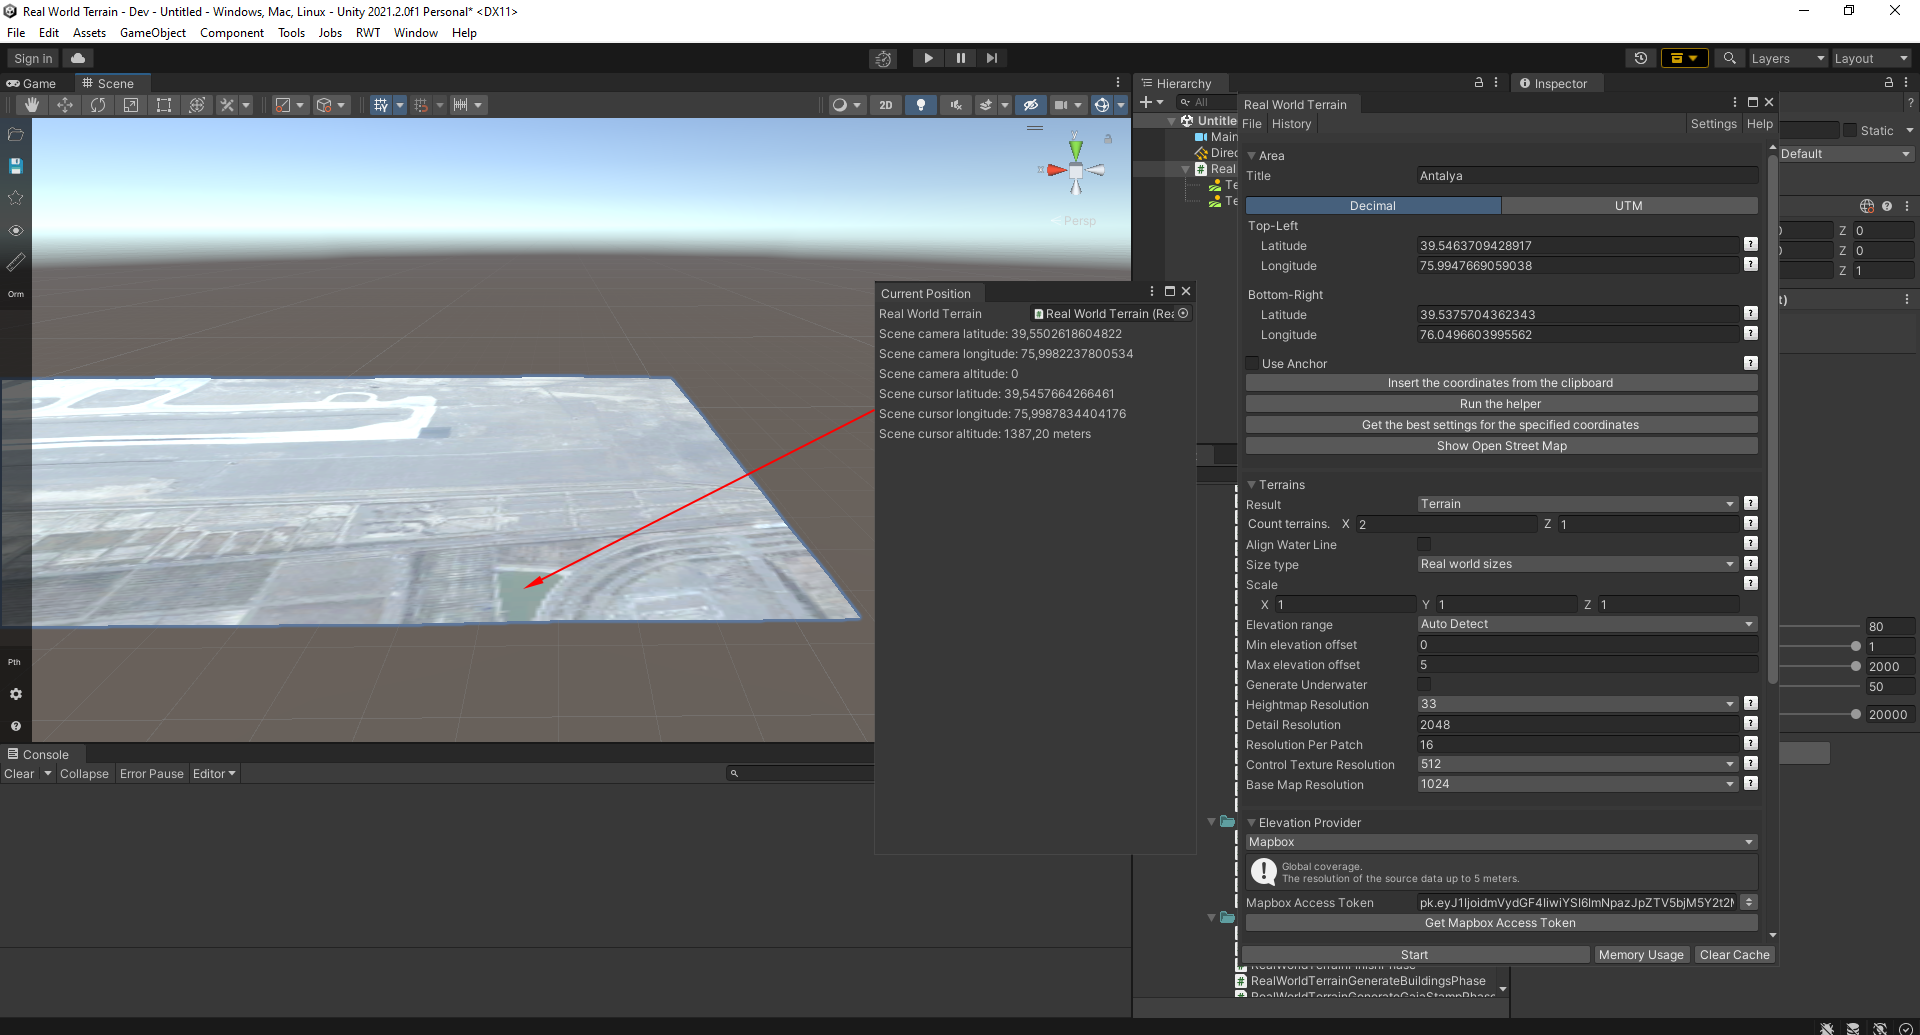
Task: Open History menu in Real World Terrain
Action: click(x=1291, y=124)
